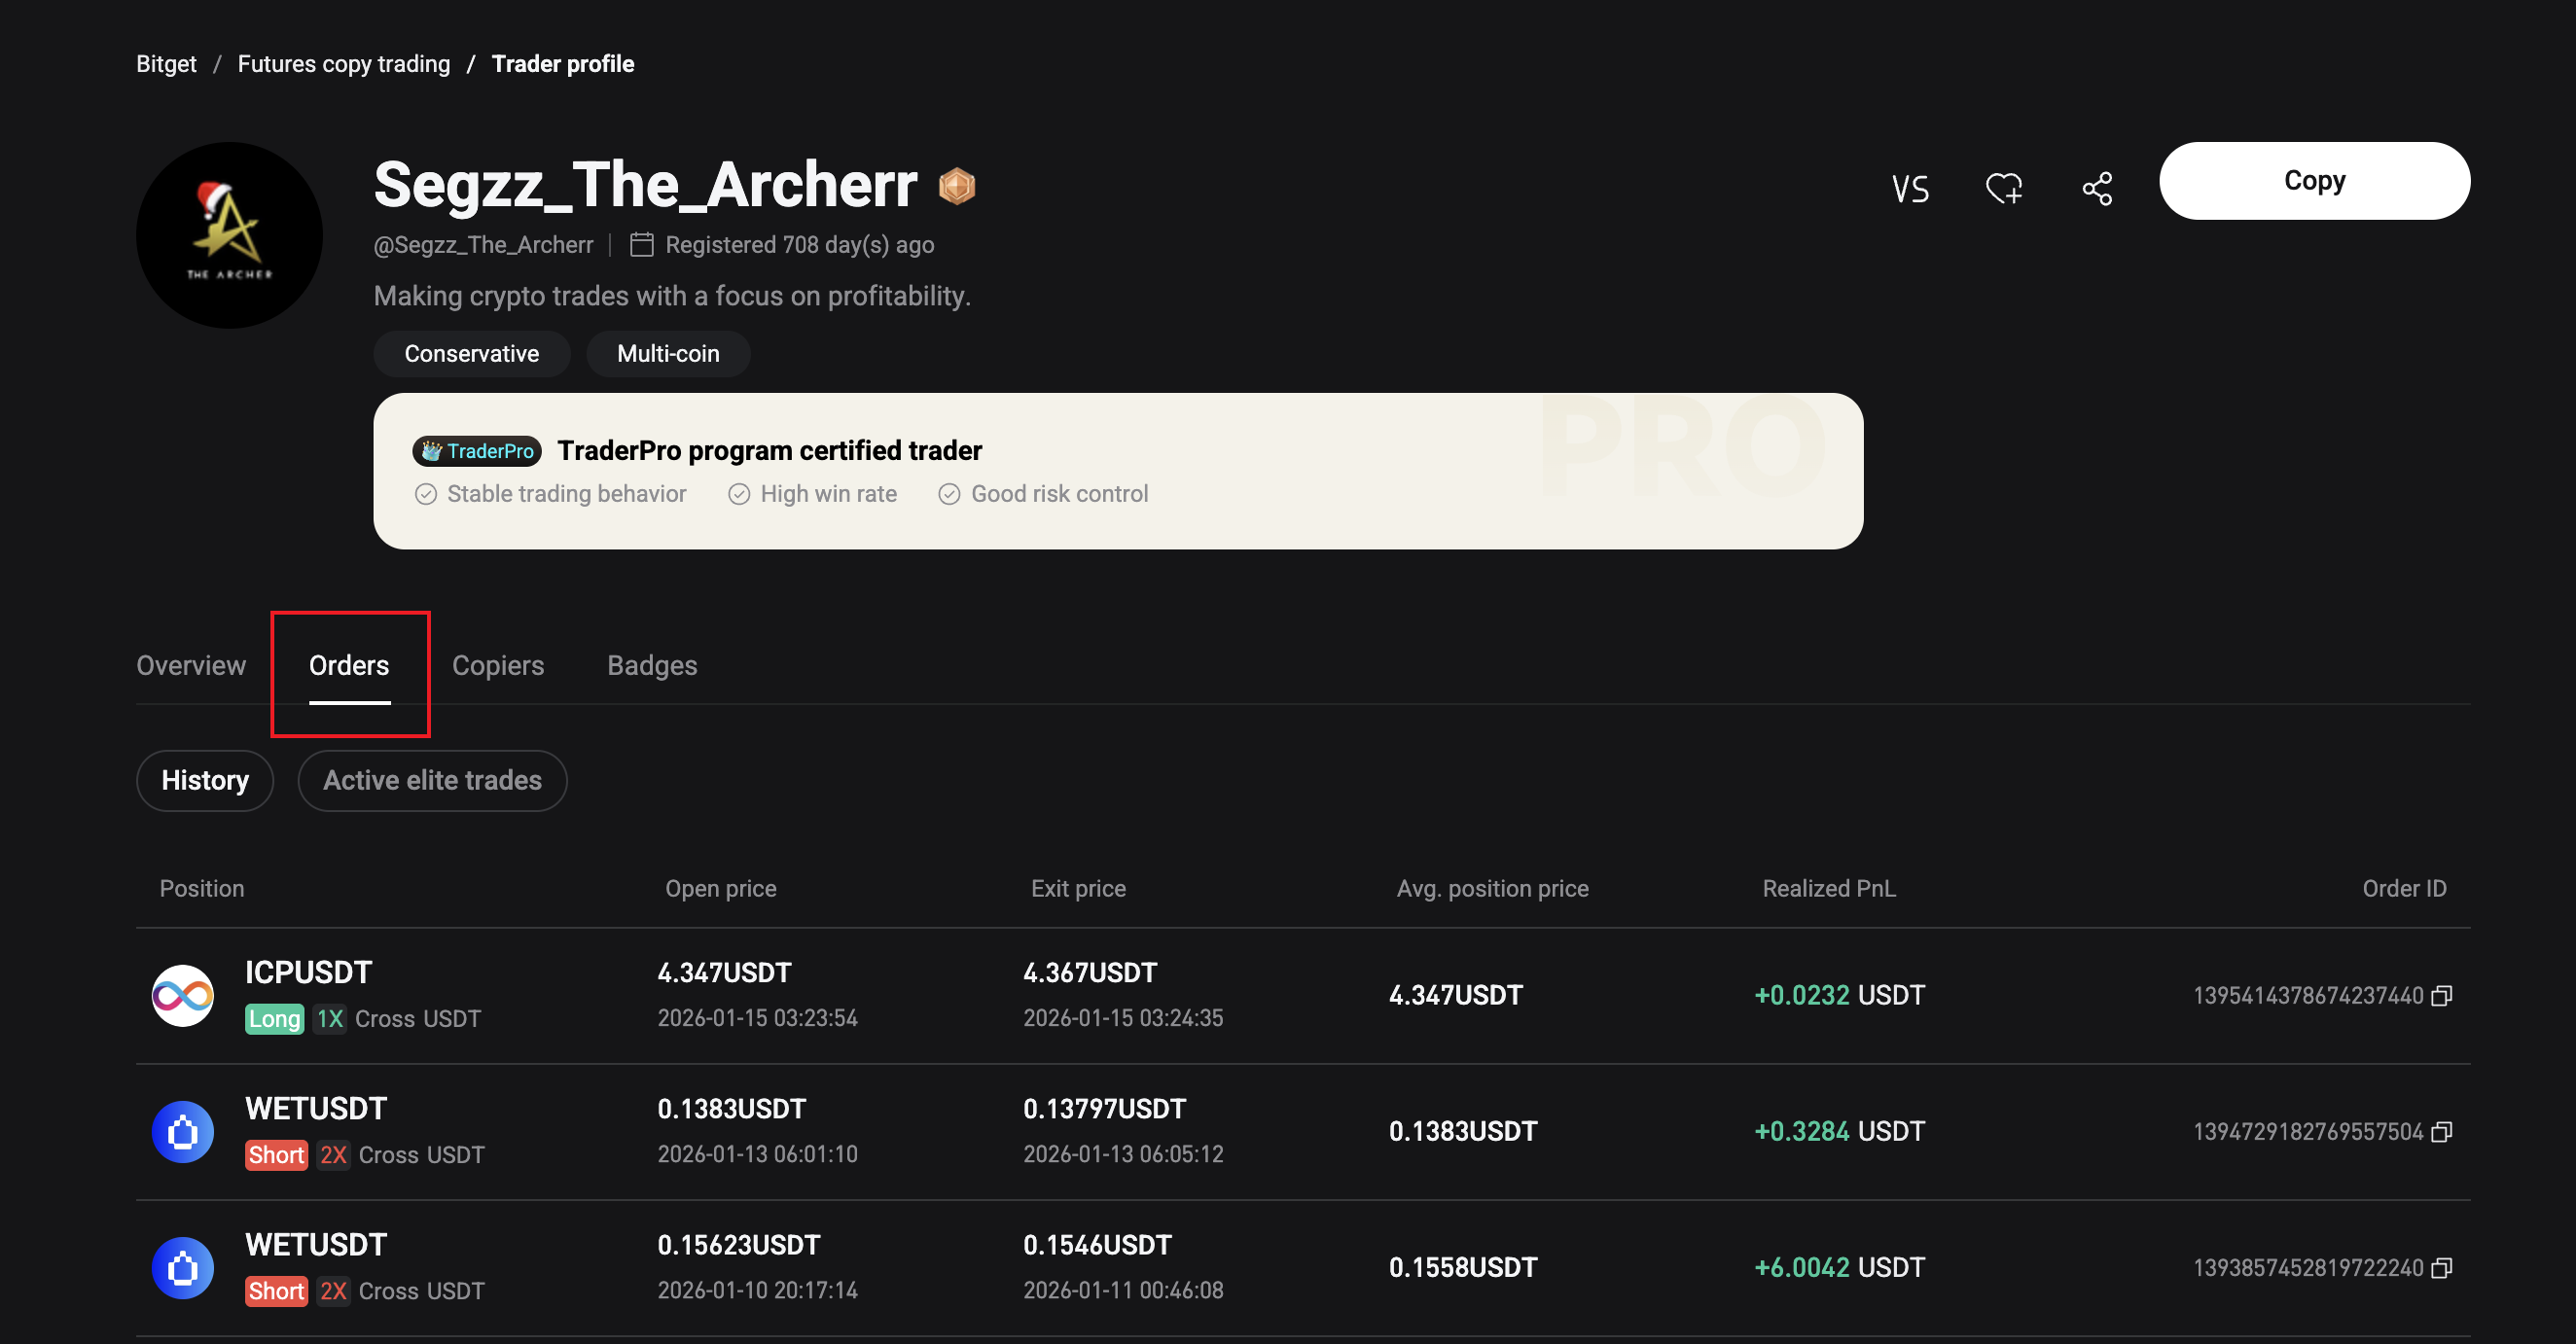This screenshot has height=1344, width=2576.
Task: Click the share profile icon
Action: (2097, 188)
